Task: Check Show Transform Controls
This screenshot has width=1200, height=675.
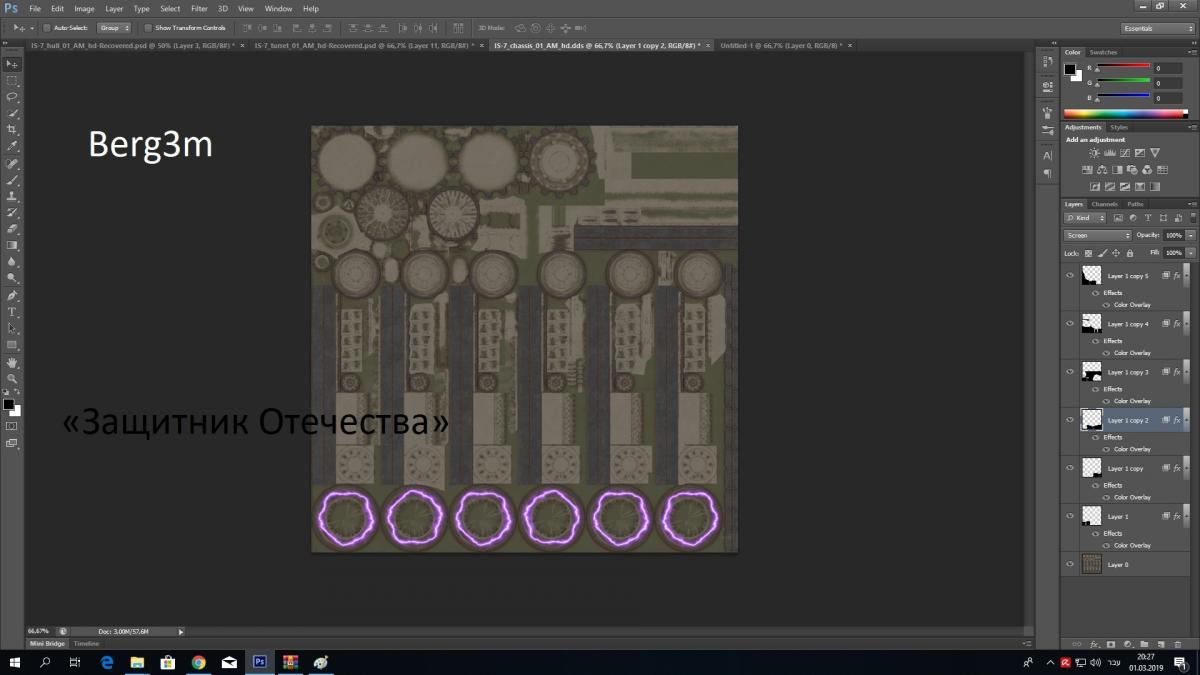Action: coord(149,28)
